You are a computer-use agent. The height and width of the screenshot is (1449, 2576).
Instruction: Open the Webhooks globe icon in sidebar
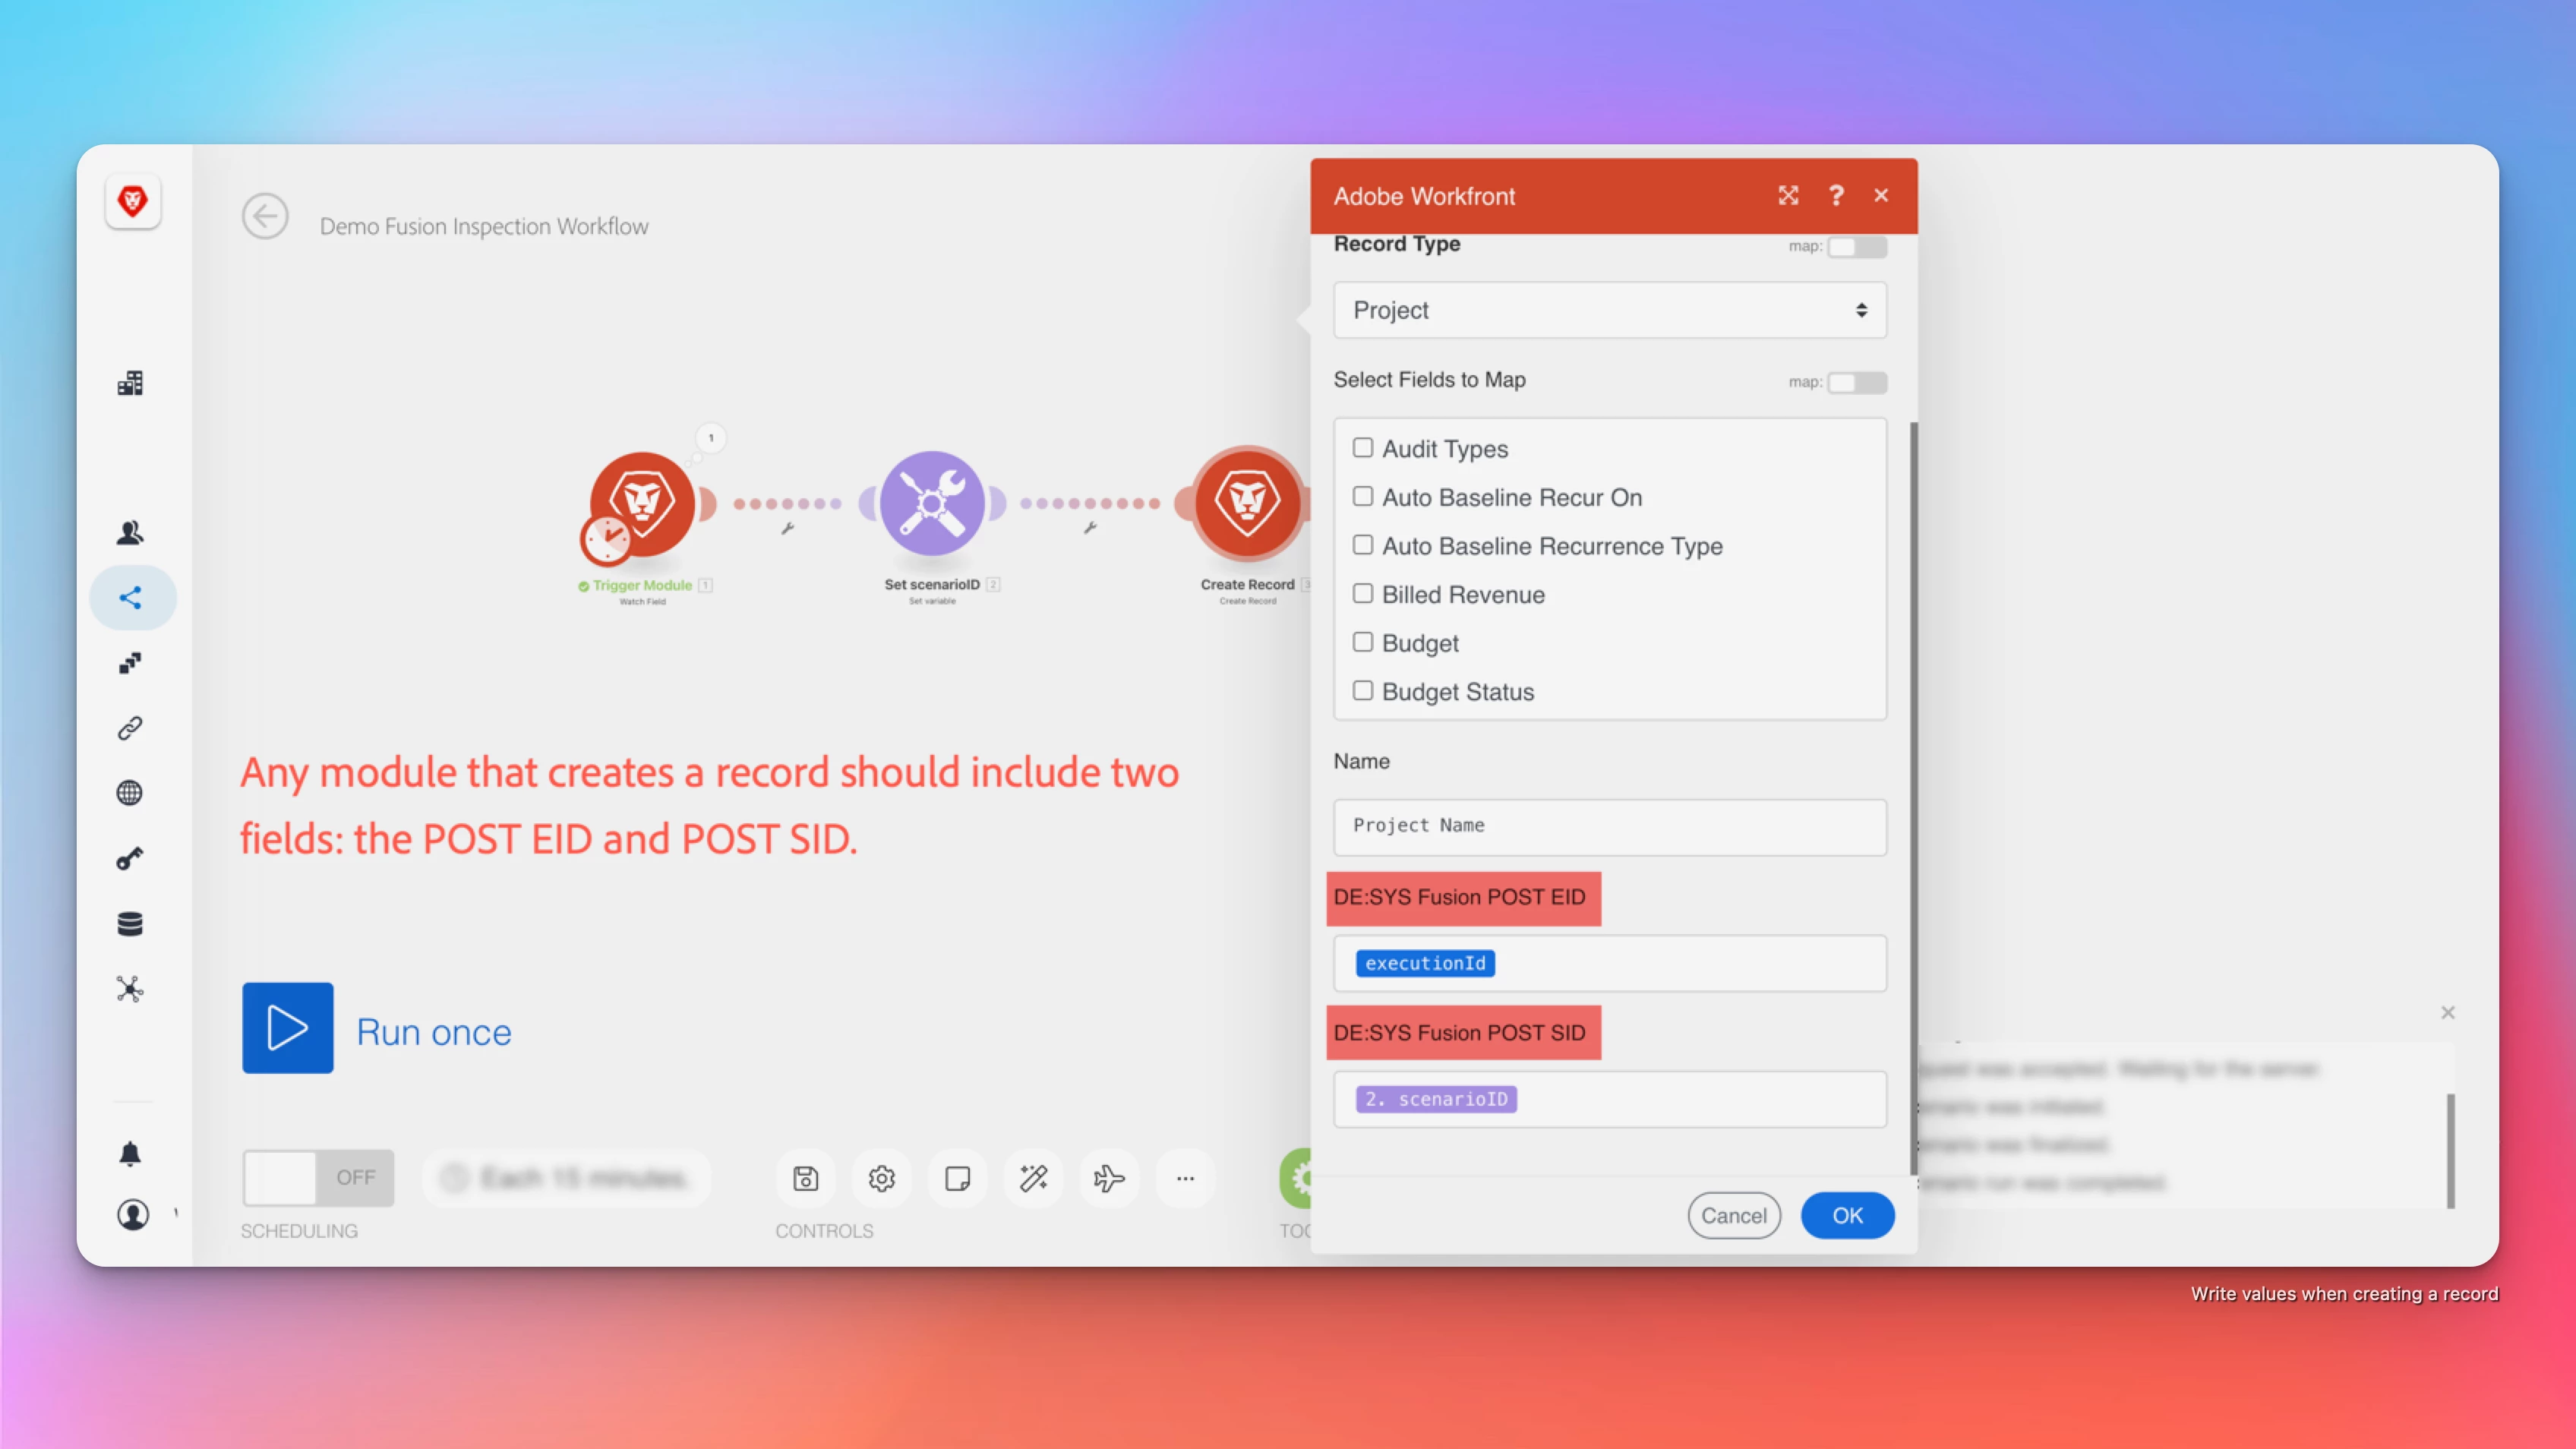pos(130,793)
